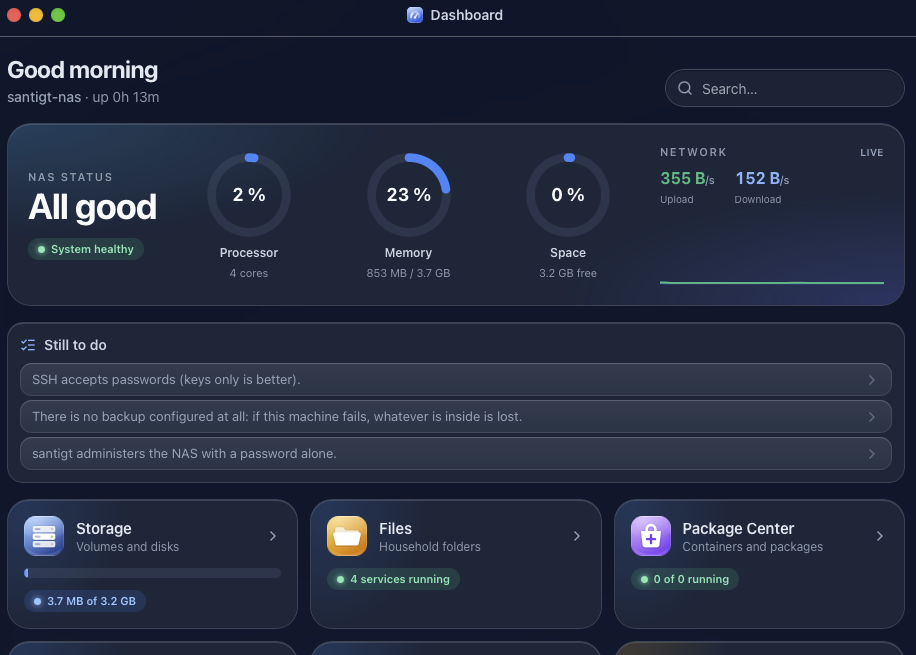Open Storage via its chevron arrow
The width and height of the screenshot is (916, 655).
[273, 536]
